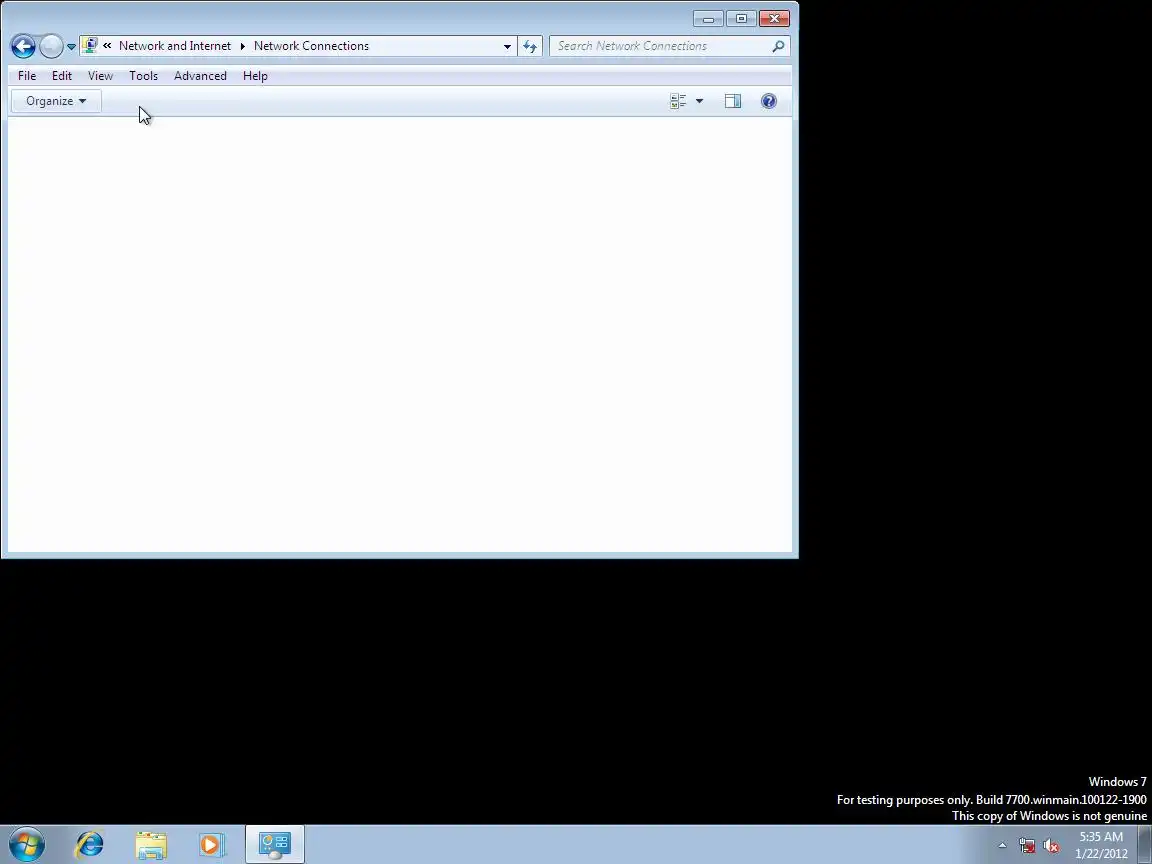Open the Windows Start menu
This screenshot has height=864, width=1152.
click(26, 845)
